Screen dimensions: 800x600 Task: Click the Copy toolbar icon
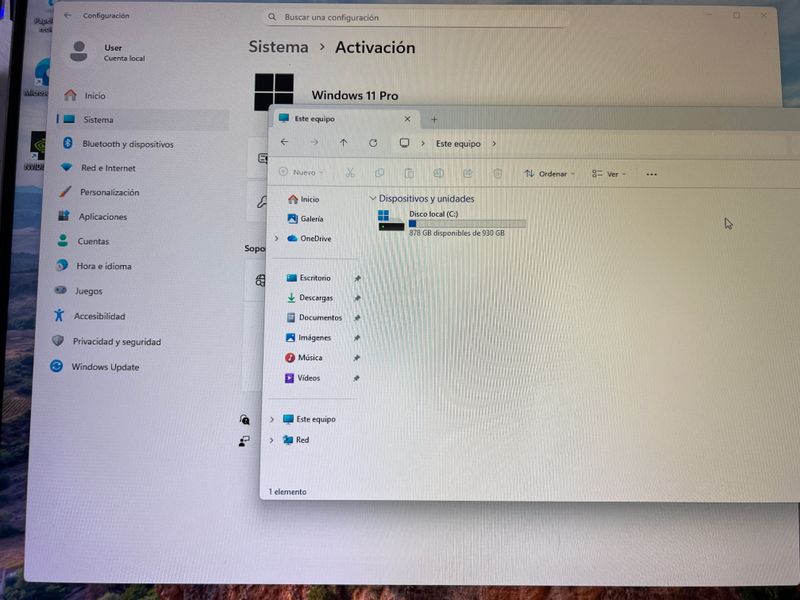(379, 173)
